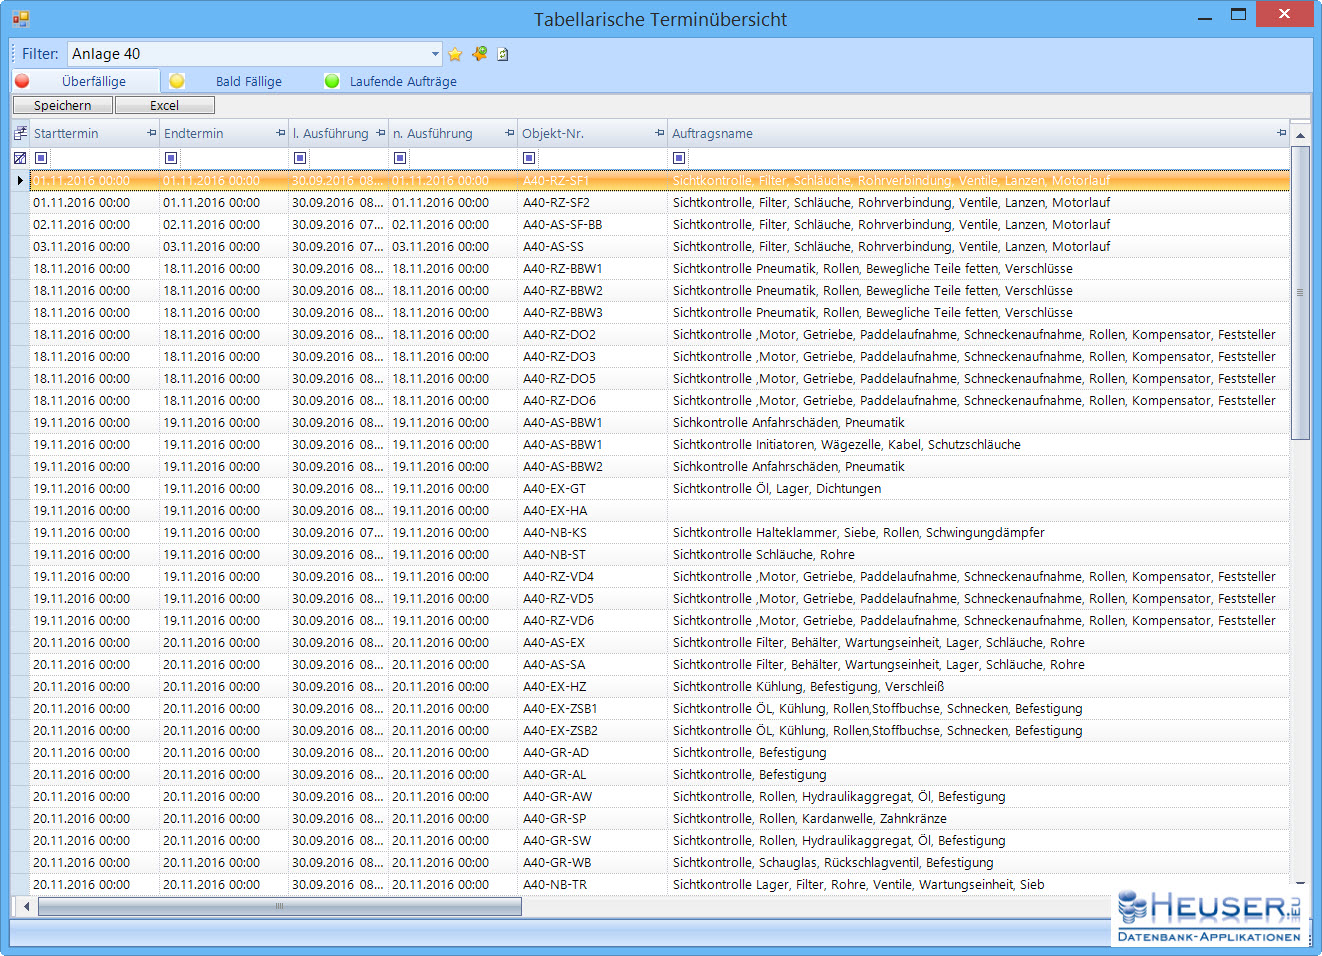The height and width of the screenshot is (956, 1322).
Task: Click the pin icon on the Endtermin column
Action: (281, 133)
